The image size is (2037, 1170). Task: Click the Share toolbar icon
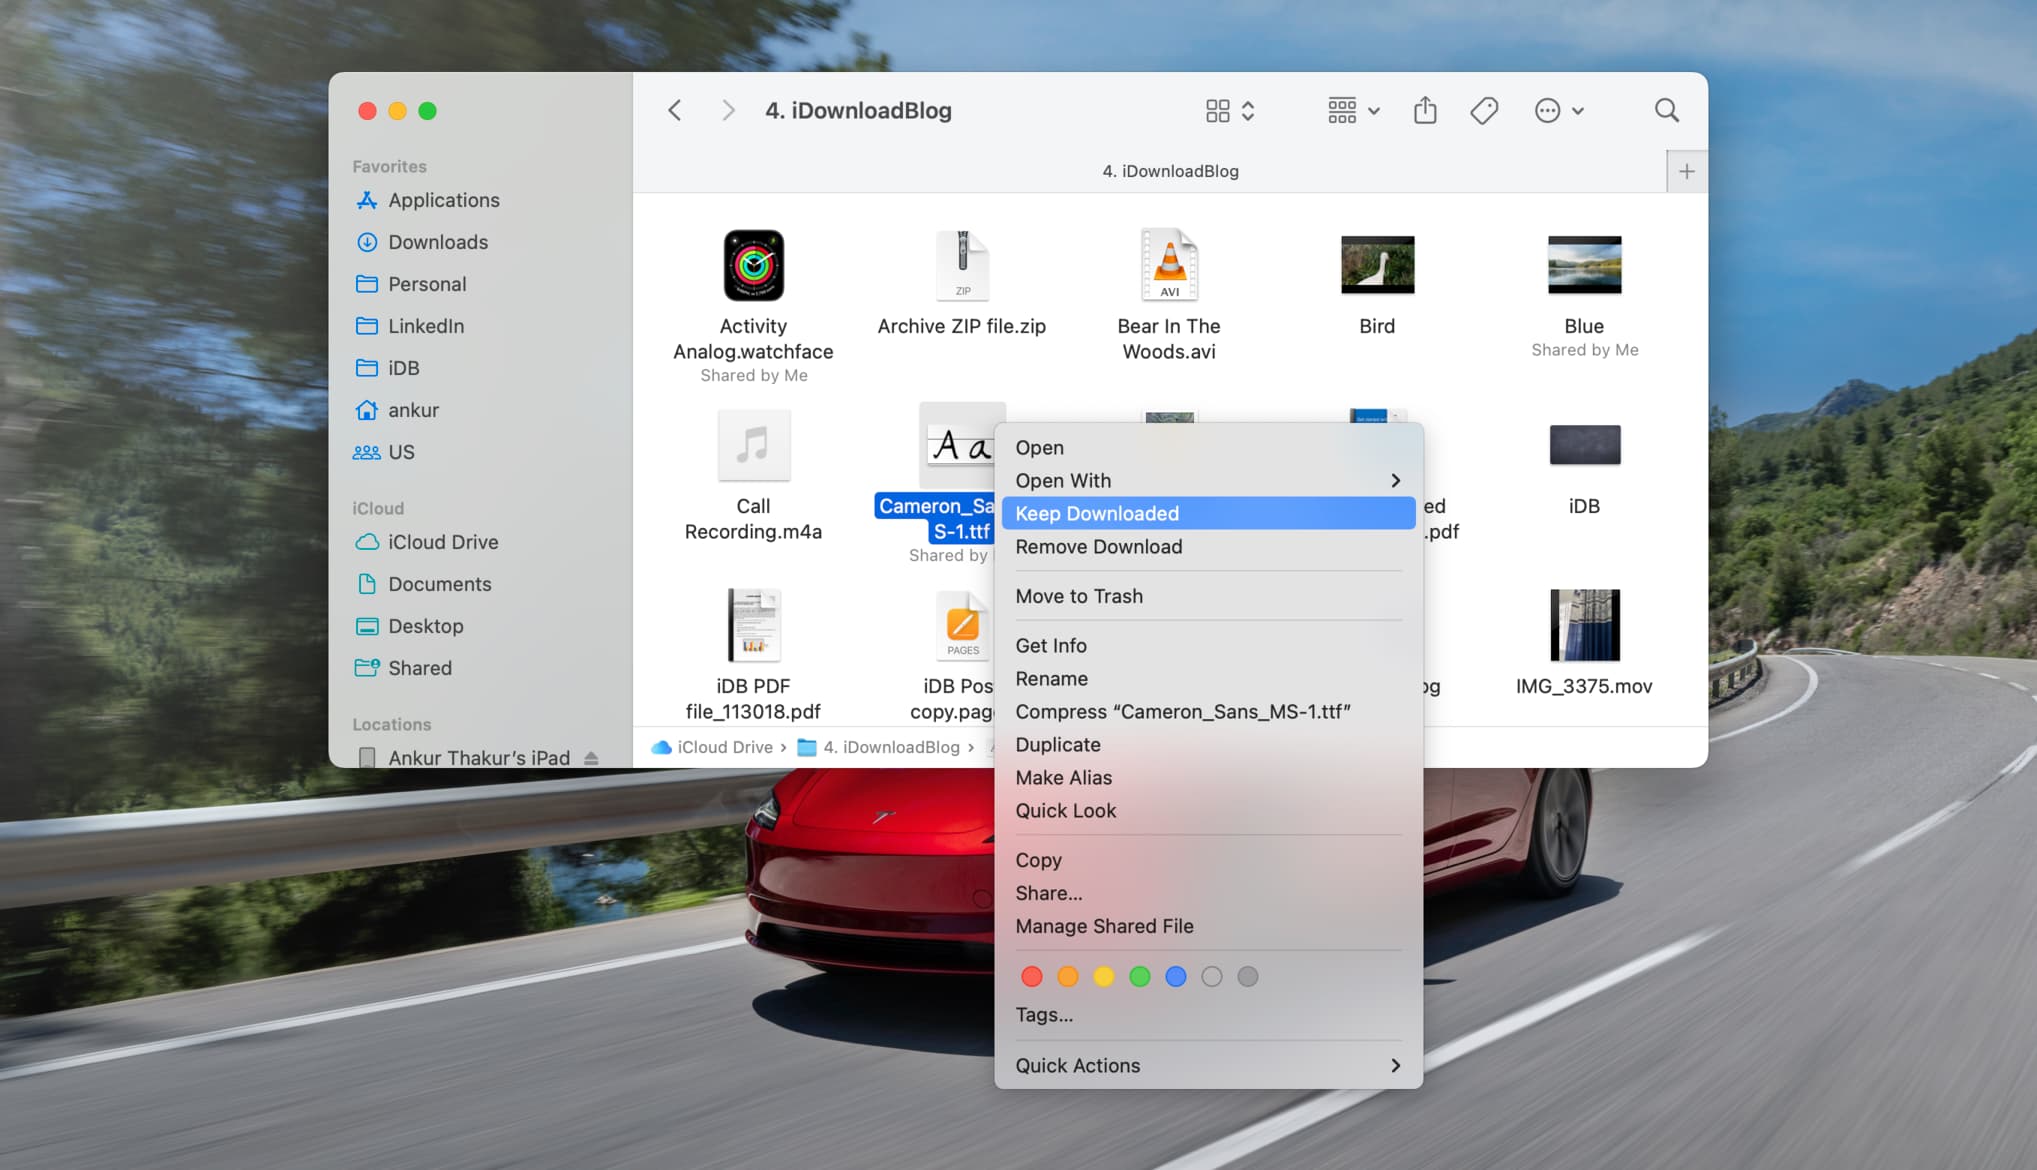pyautogui.click(x=1425, y=110)
